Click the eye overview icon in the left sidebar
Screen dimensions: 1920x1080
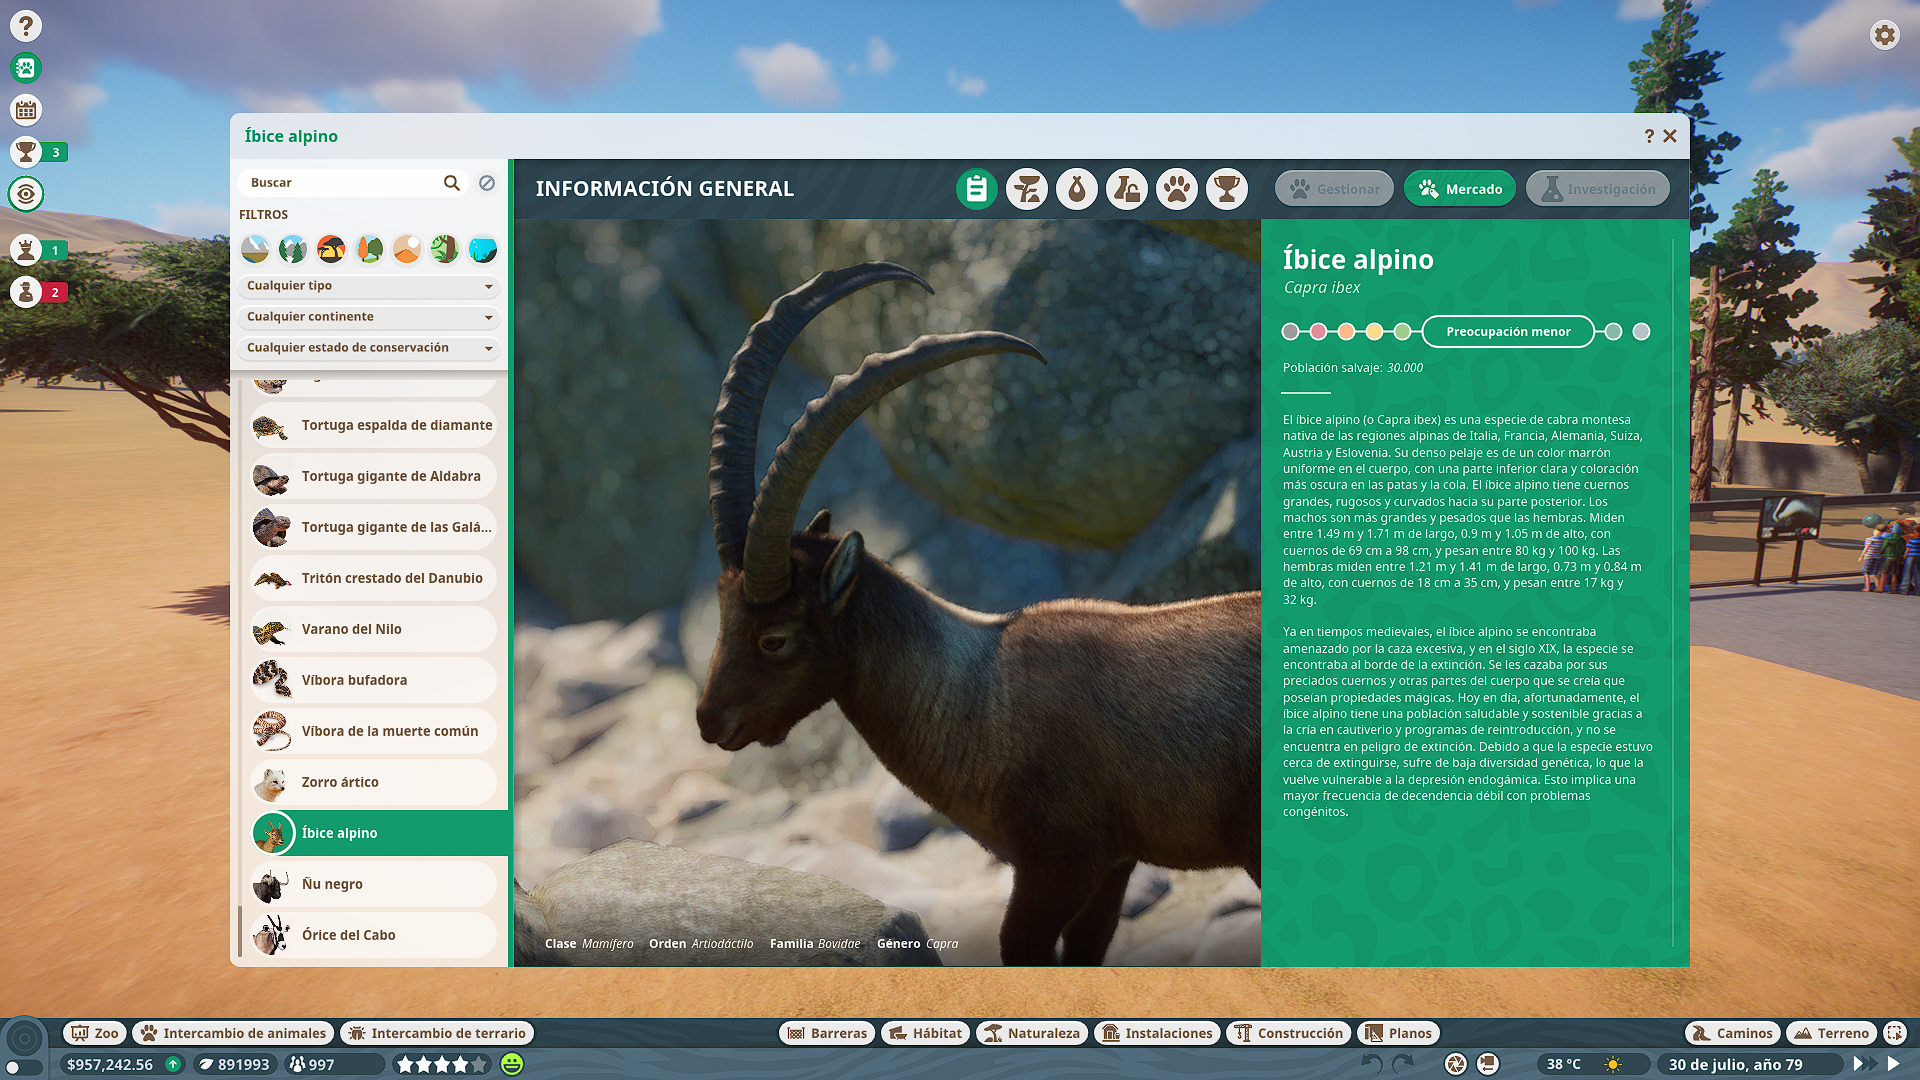pyautogui.click(x=26, y=194)
